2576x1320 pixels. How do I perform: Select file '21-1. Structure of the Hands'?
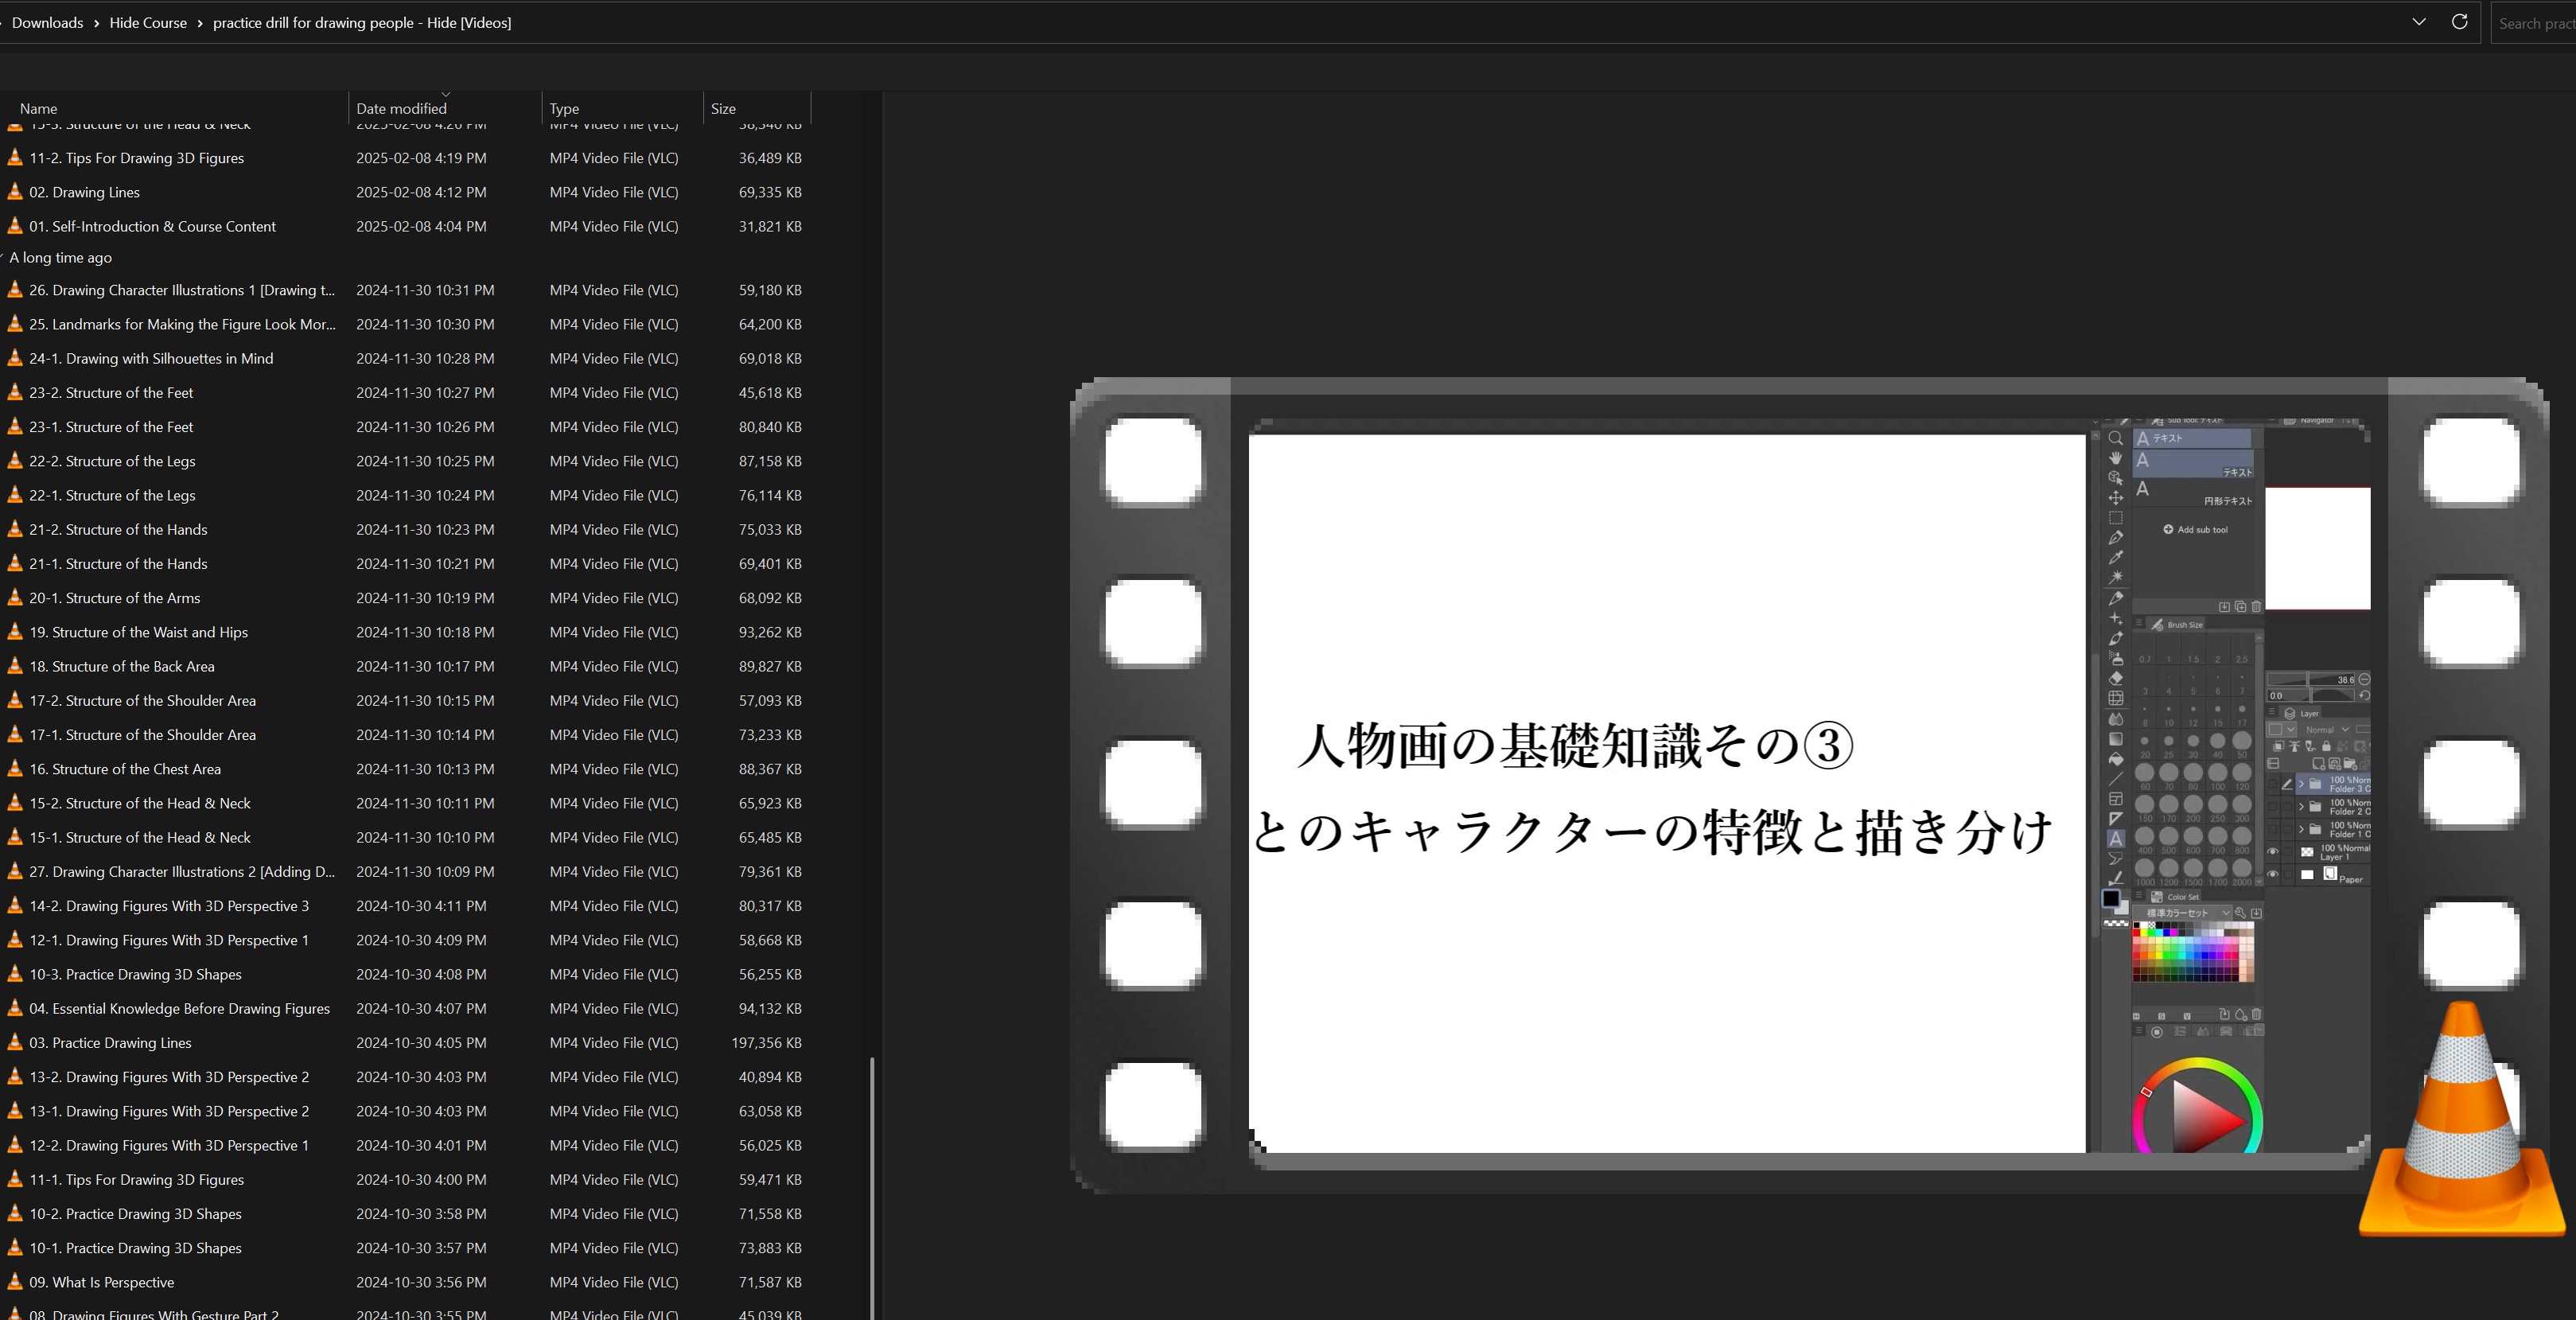point(117,563)
